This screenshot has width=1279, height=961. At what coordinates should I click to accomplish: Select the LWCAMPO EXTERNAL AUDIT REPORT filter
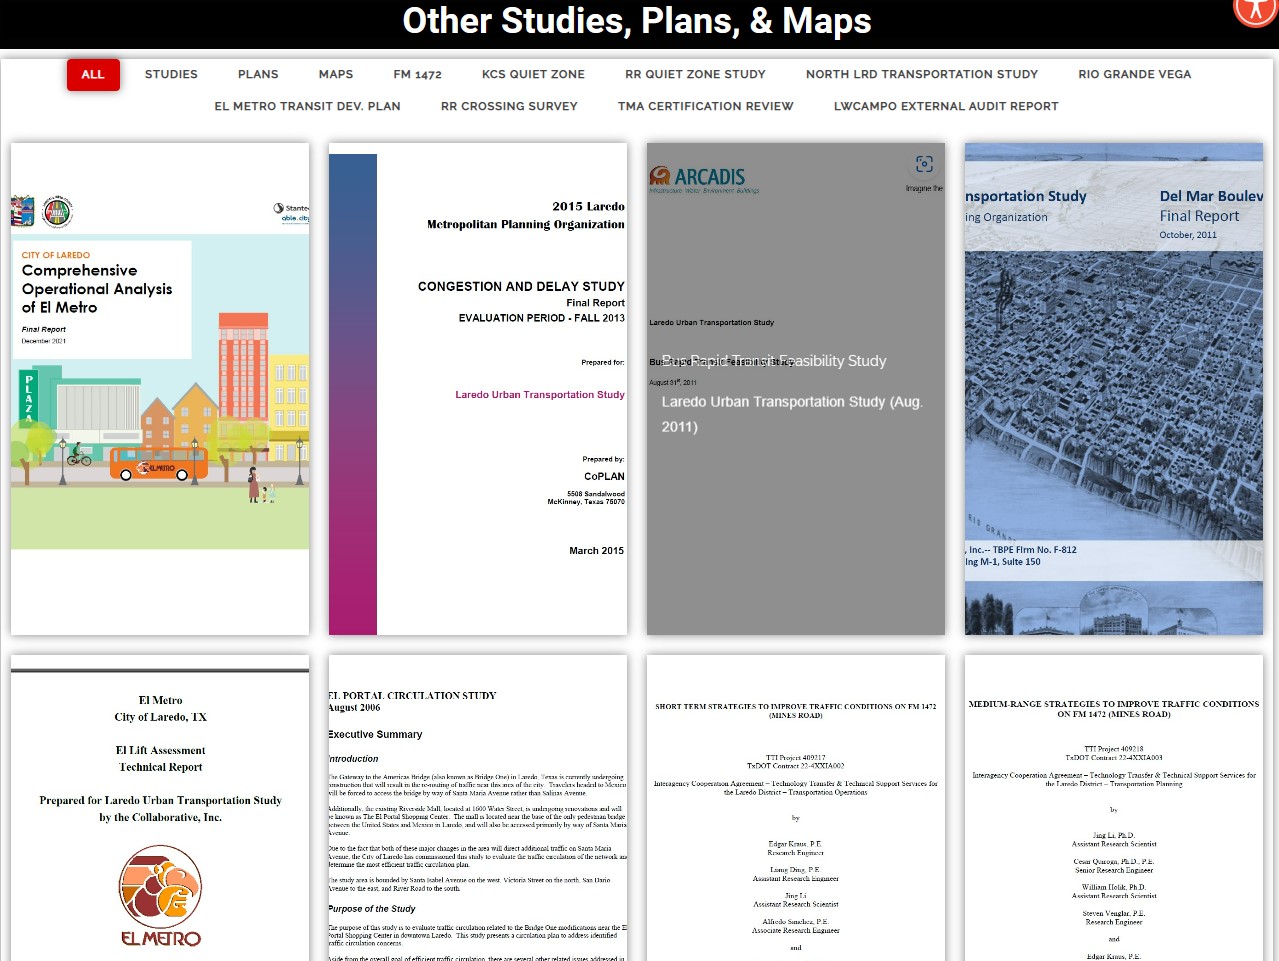944,106
